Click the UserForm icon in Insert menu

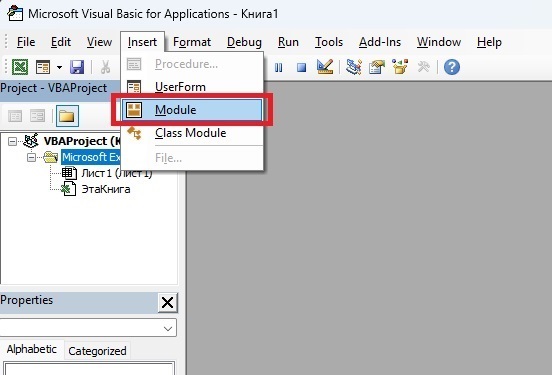click(134, 87)
